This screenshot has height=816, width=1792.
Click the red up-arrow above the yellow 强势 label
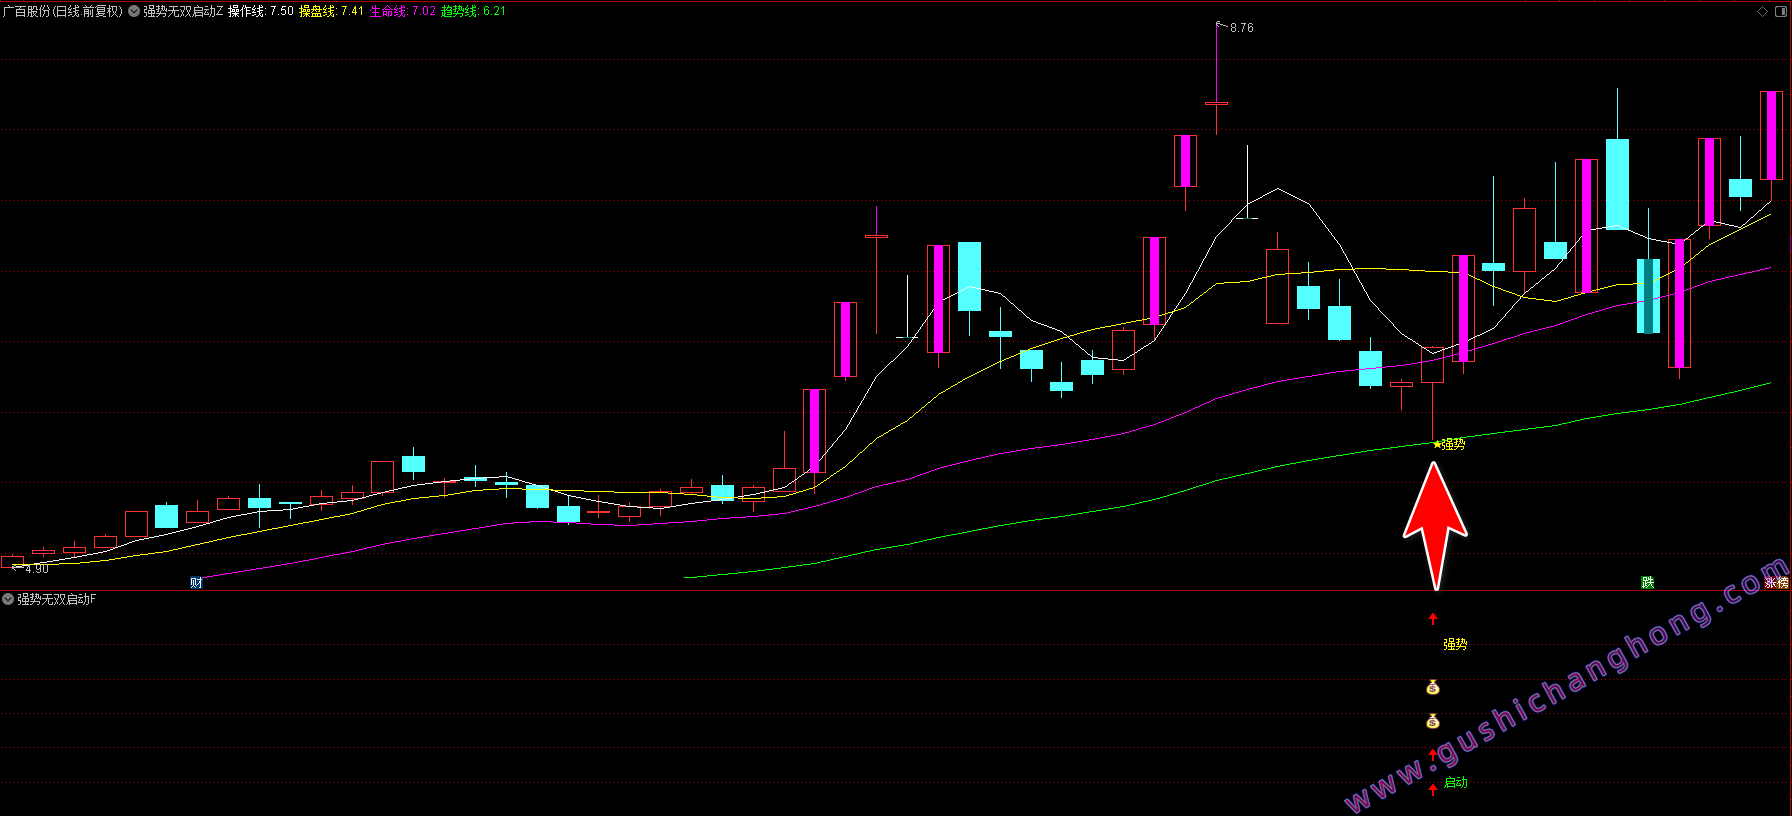click(x=1433, y=619)
